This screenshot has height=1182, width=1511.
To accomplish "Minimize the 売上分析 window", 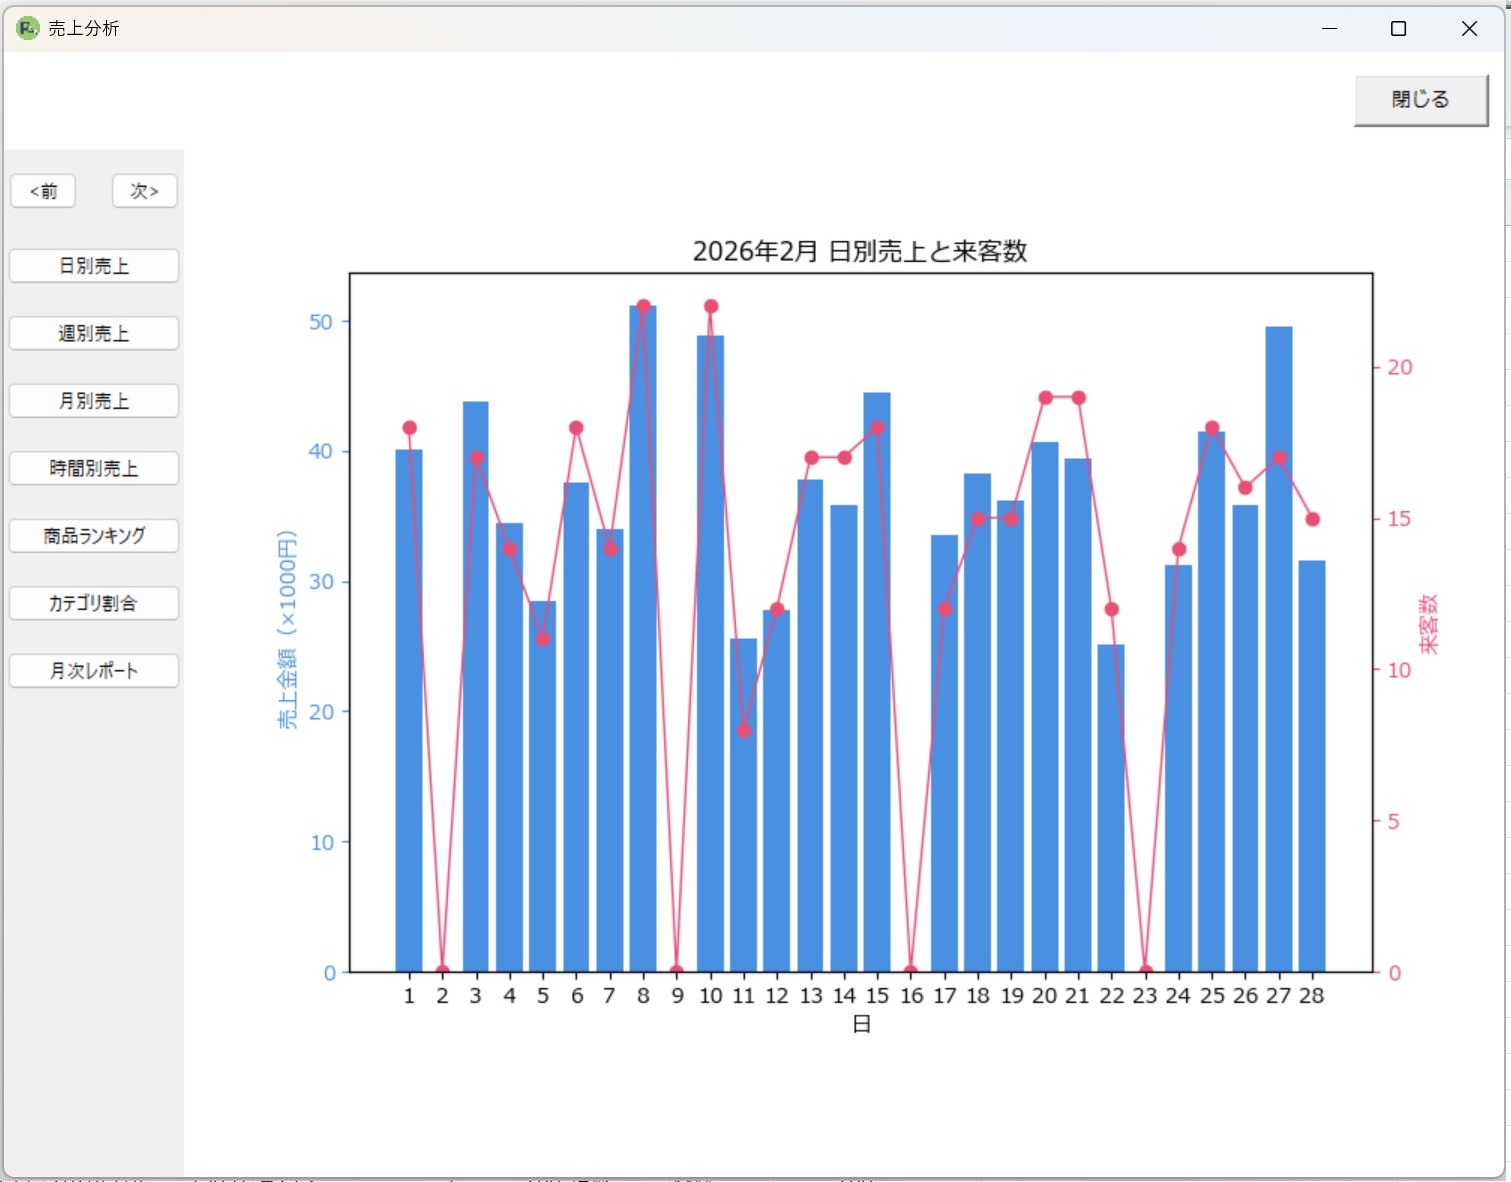I will pyautogui.click(x=1329, y=28).
